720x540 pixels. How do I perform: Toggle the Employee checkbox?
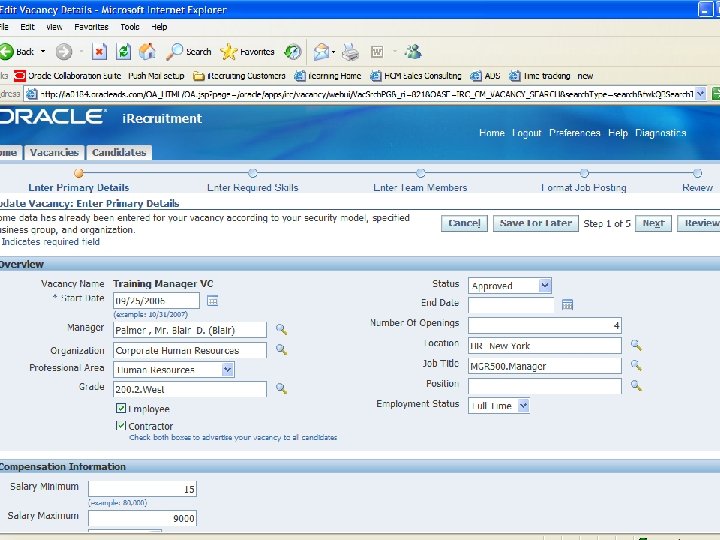121,408
